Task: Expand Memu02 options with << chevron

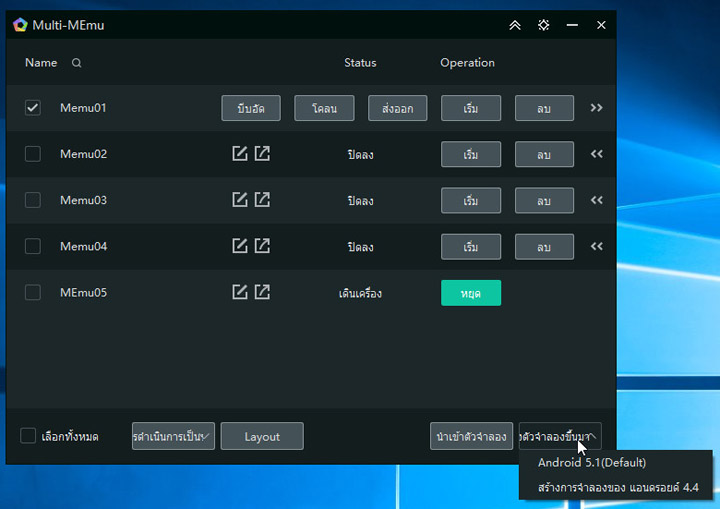Action: point(596,154)
